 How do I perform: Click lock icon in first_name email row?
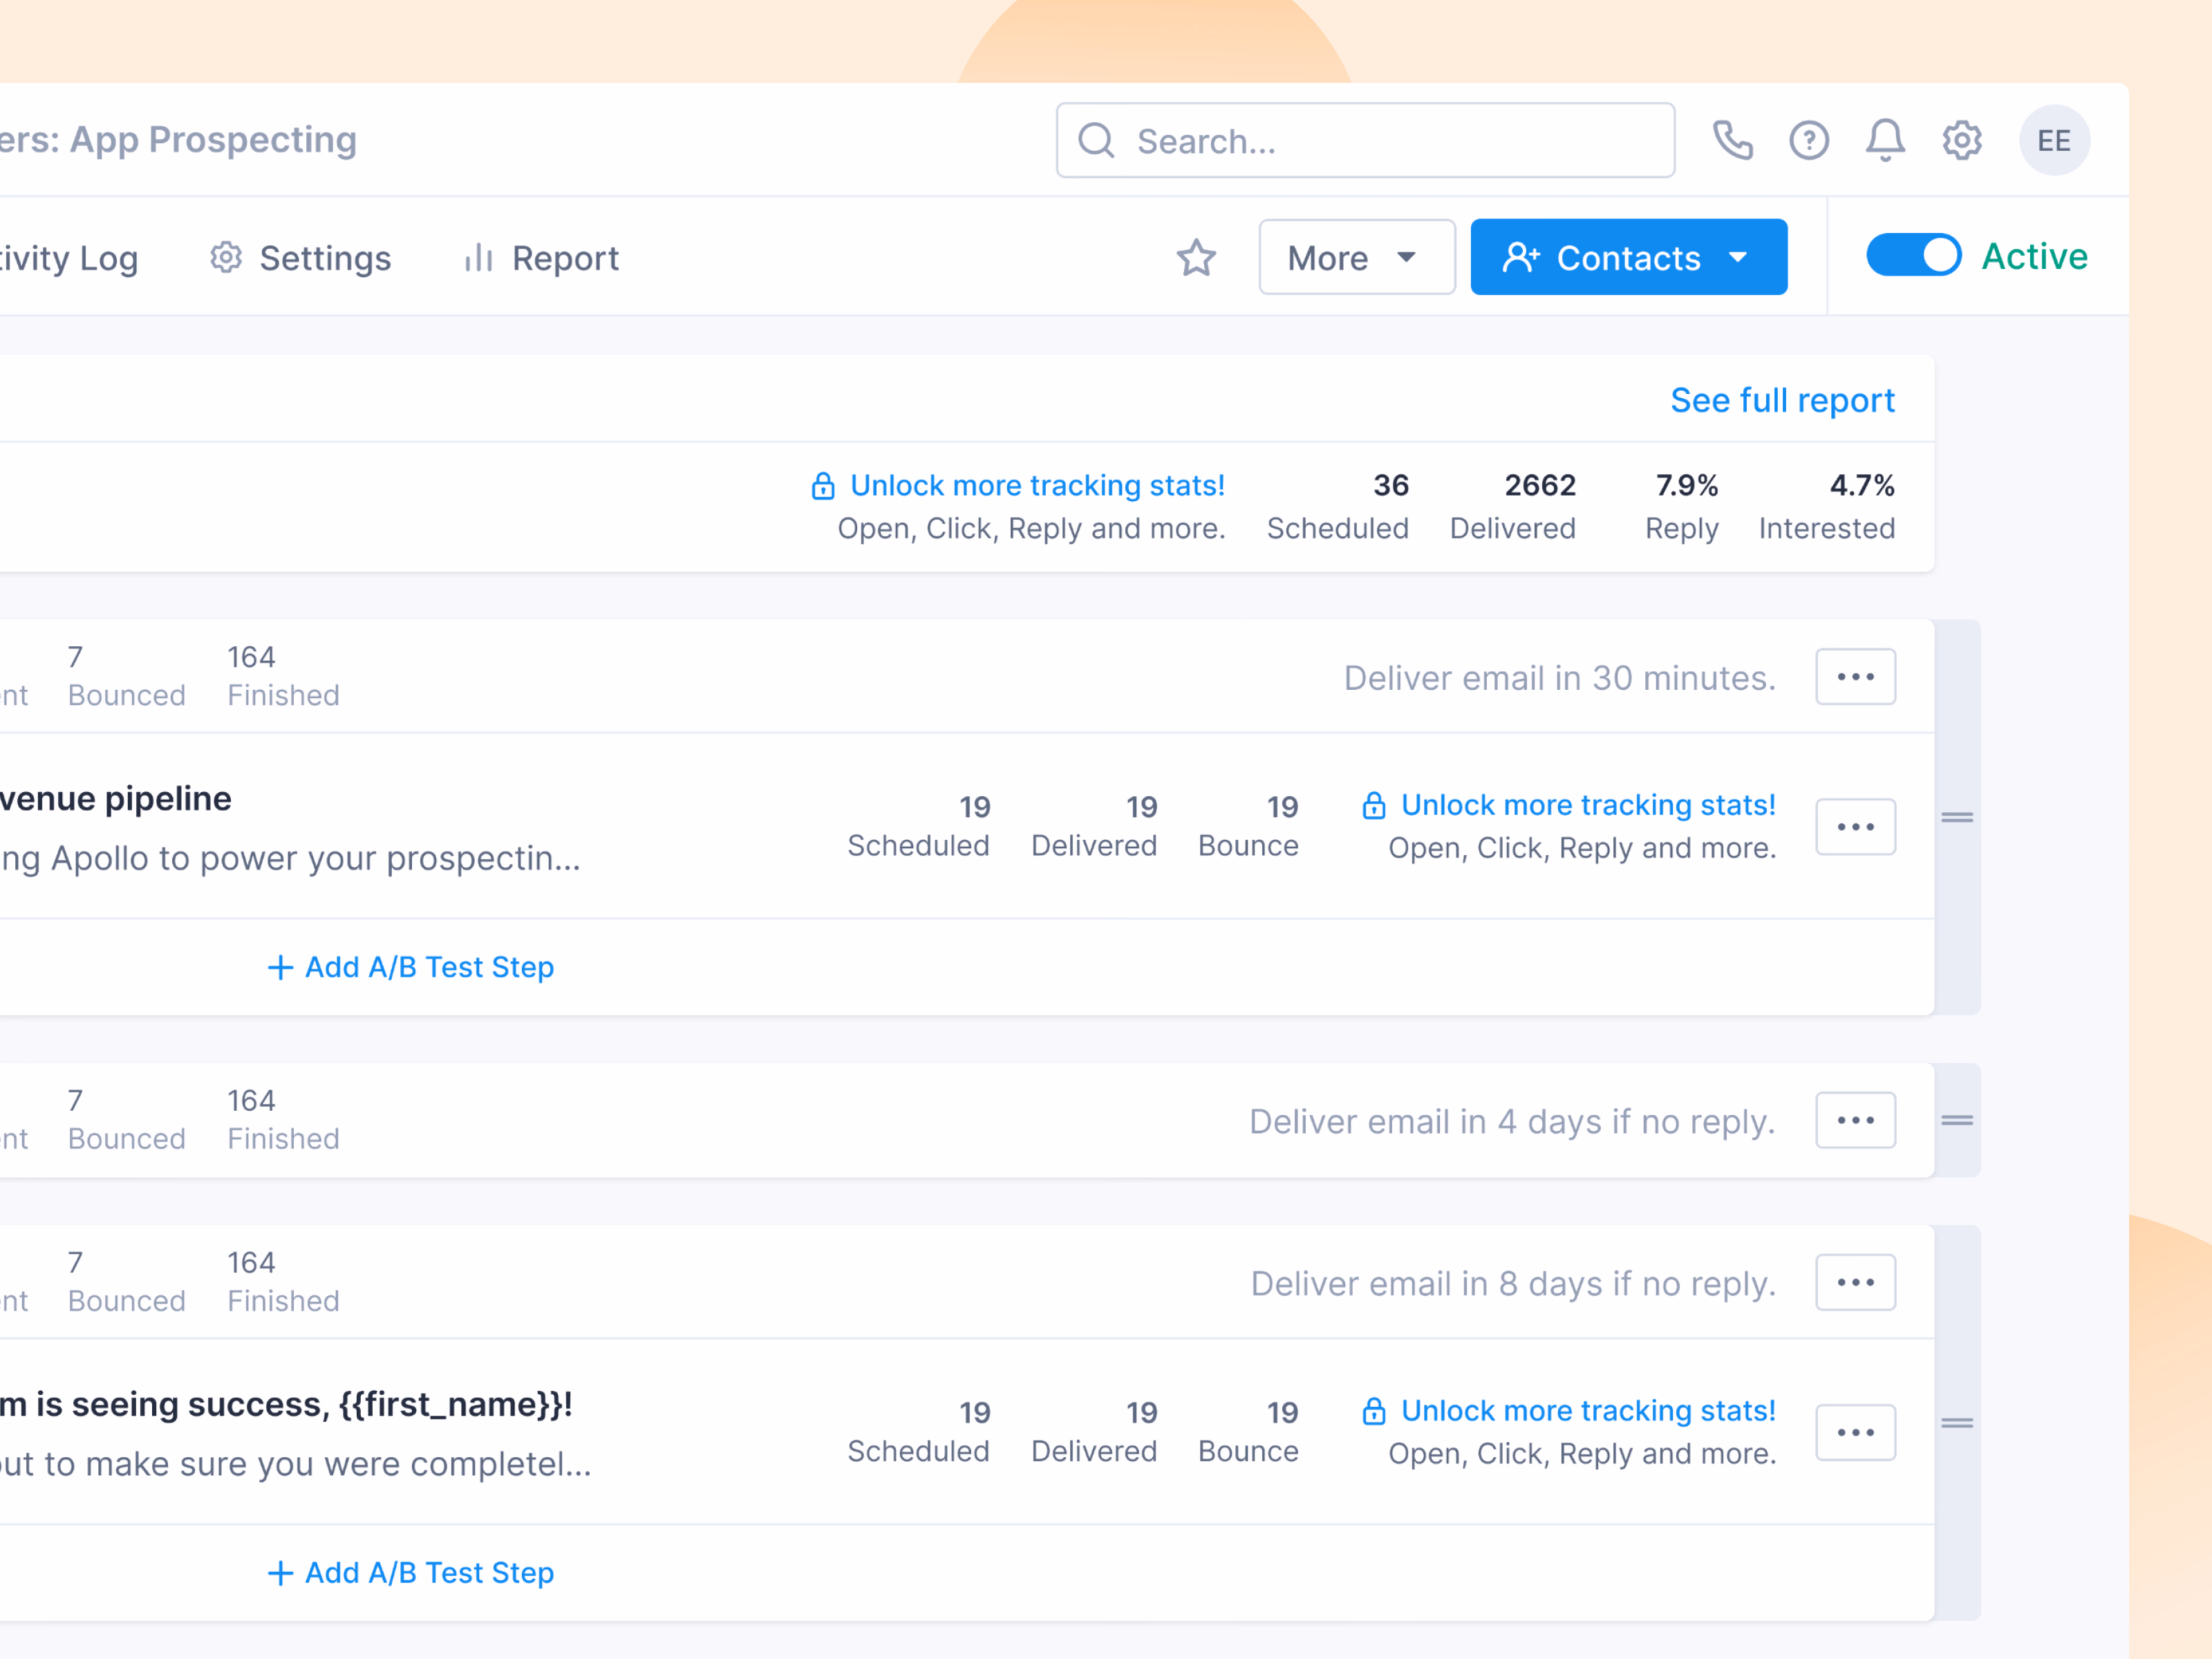1373,1411
